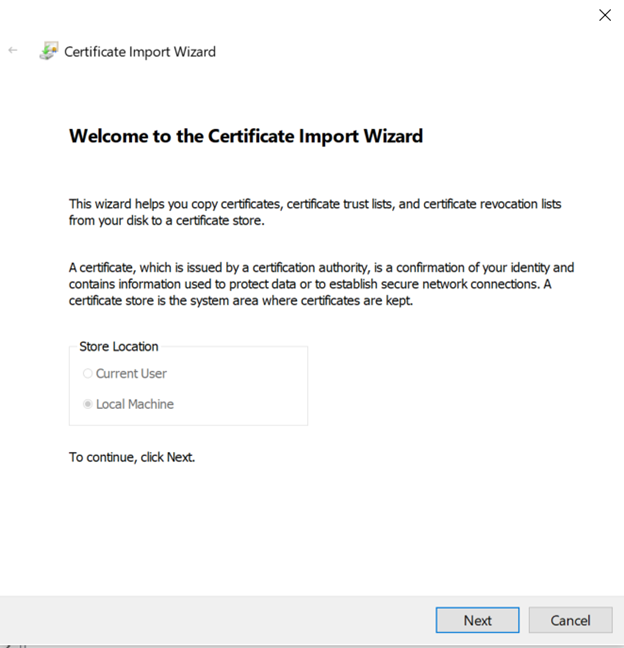Click the "Store Location" group label

tap(118, 347)
